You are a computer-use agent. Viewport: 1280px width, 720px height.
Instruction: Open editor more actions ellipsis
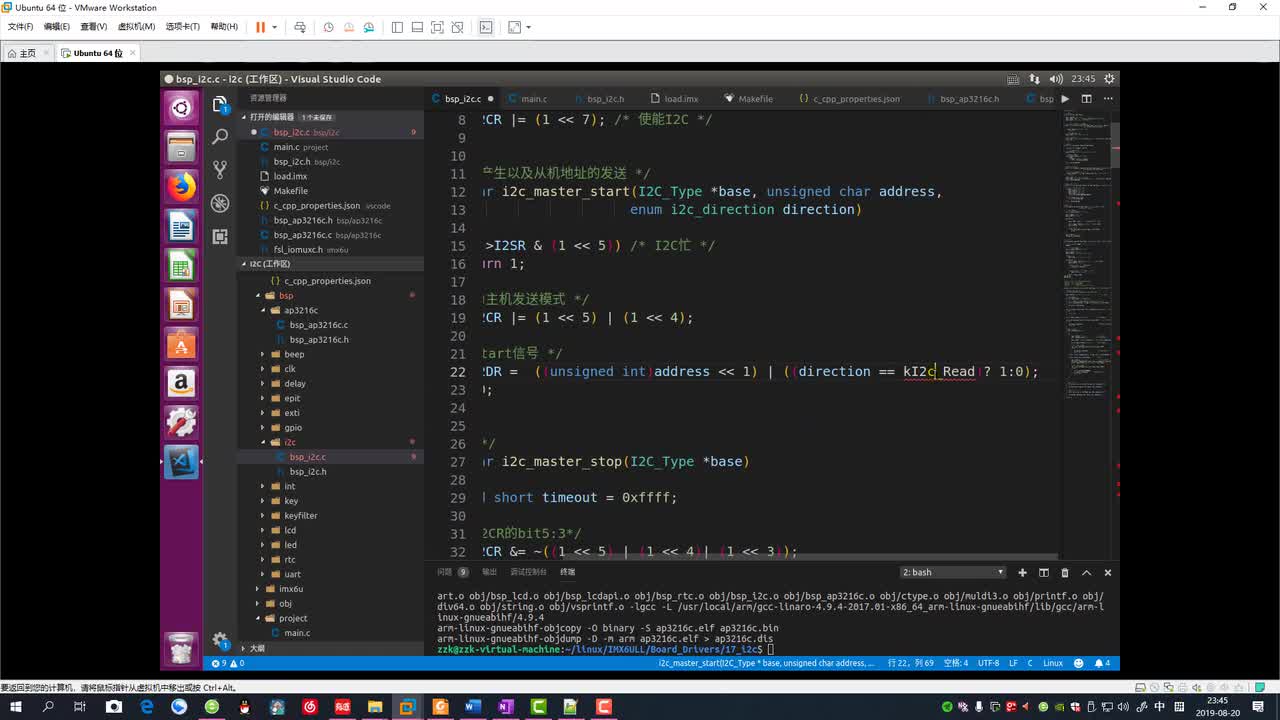pyautogui.click(x=1107, y=99)
